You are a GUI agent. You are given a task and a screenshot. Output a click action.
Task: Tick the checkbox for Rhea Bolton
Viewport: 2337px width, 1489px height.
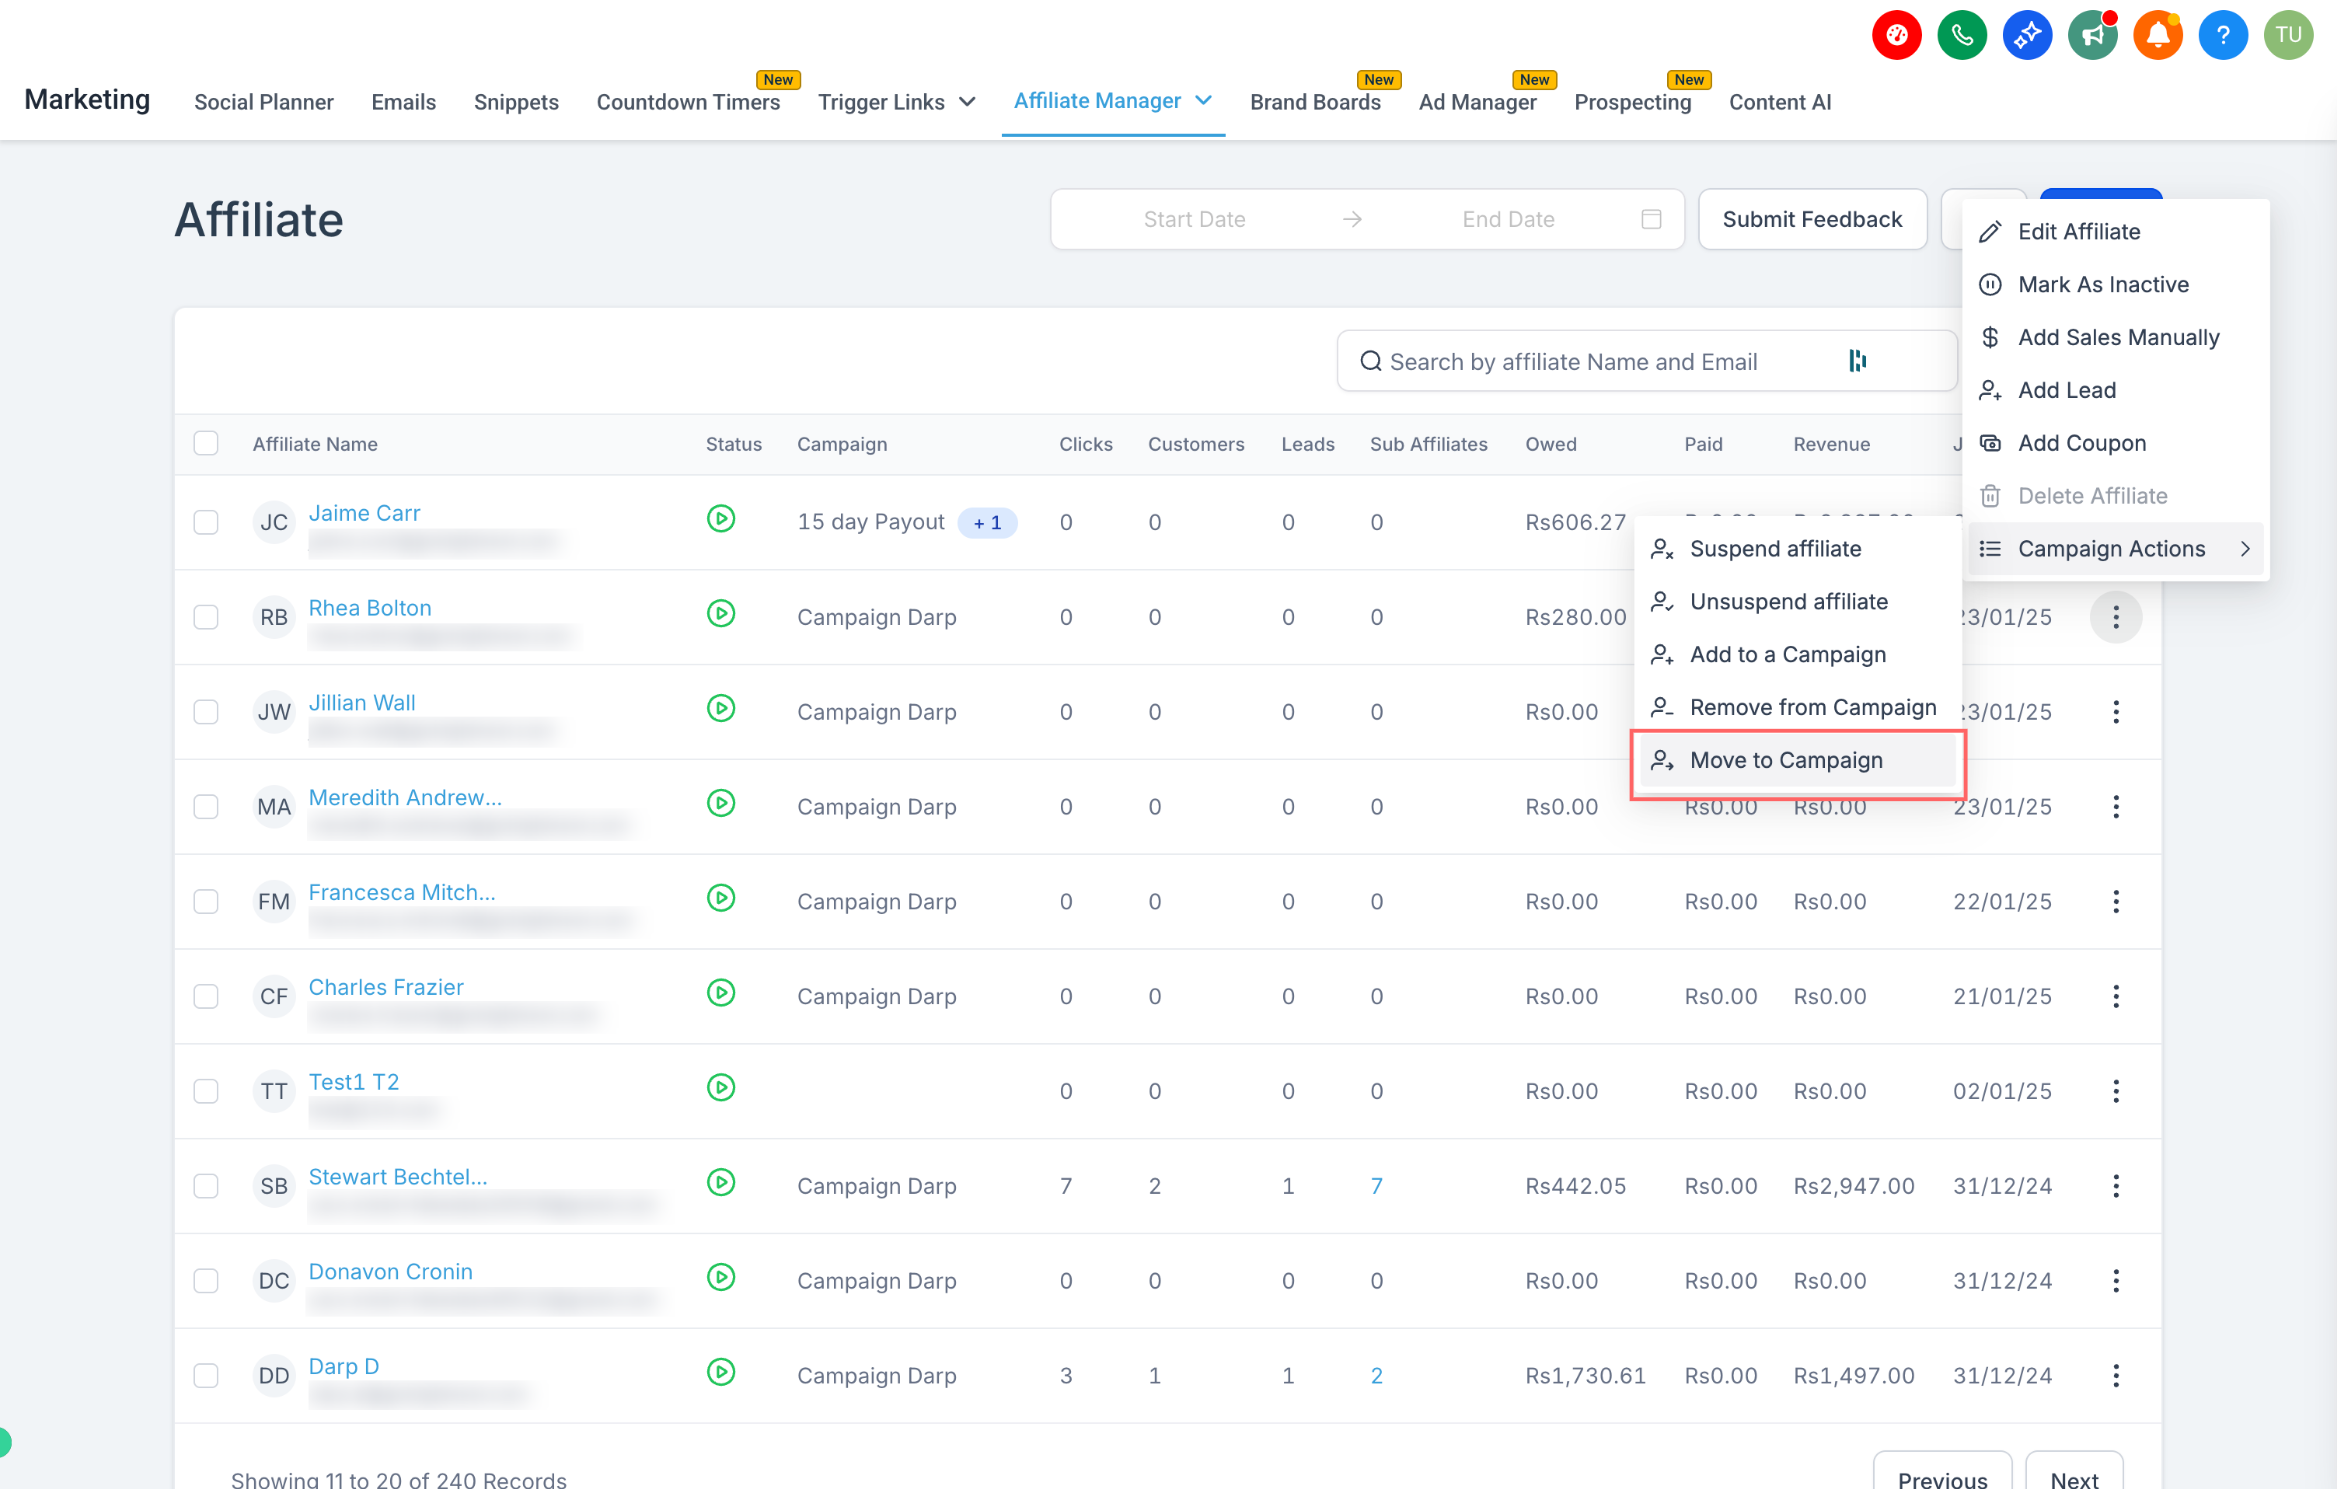point(206,617)
